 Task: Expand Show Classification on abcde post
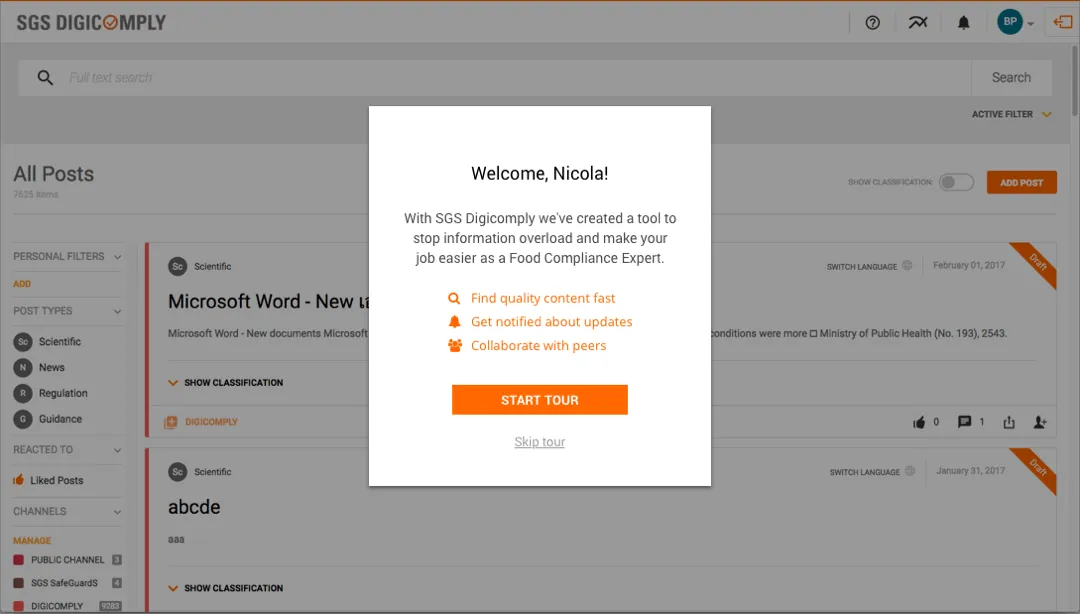[225, 588]
